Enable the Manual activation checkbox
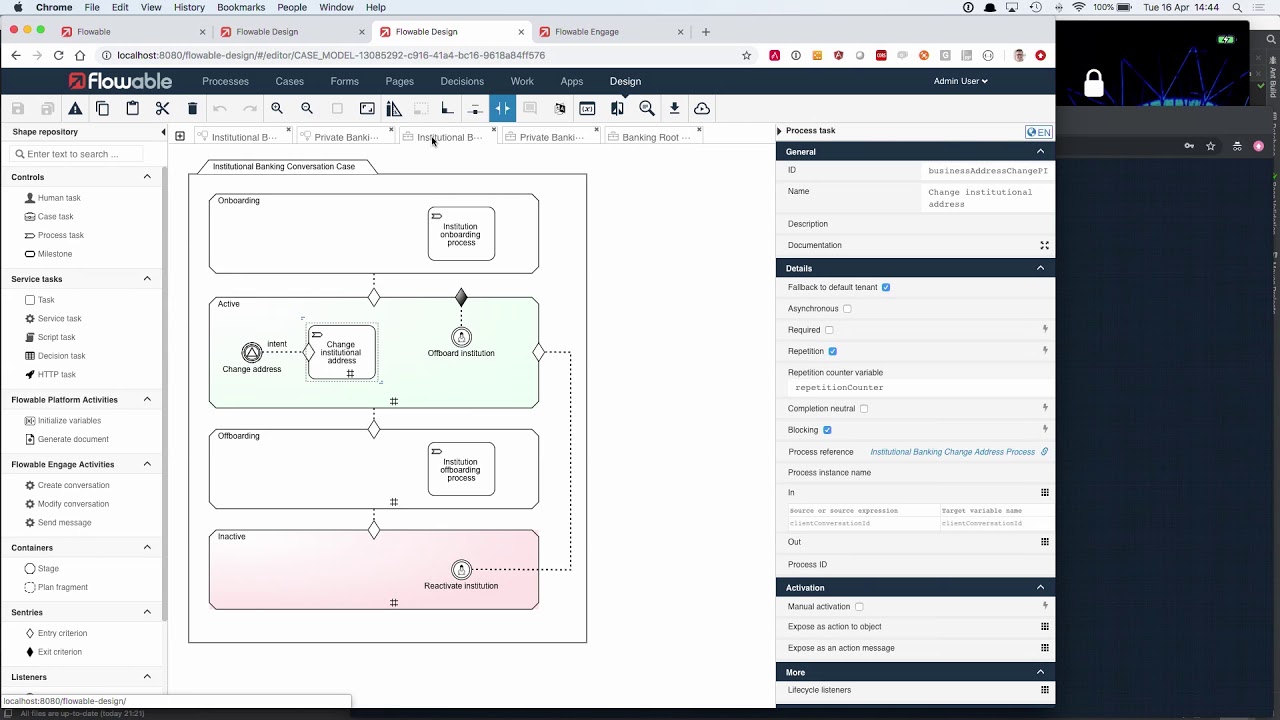Screen dimensions: 1280x720 tap(859, 607)
